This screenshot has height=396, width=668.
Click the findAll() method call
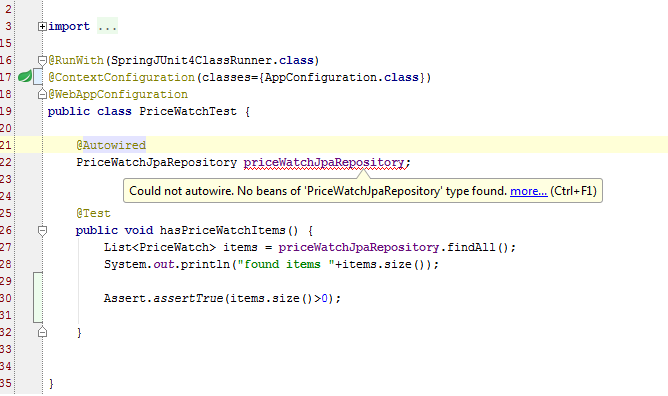click(478, 247)
